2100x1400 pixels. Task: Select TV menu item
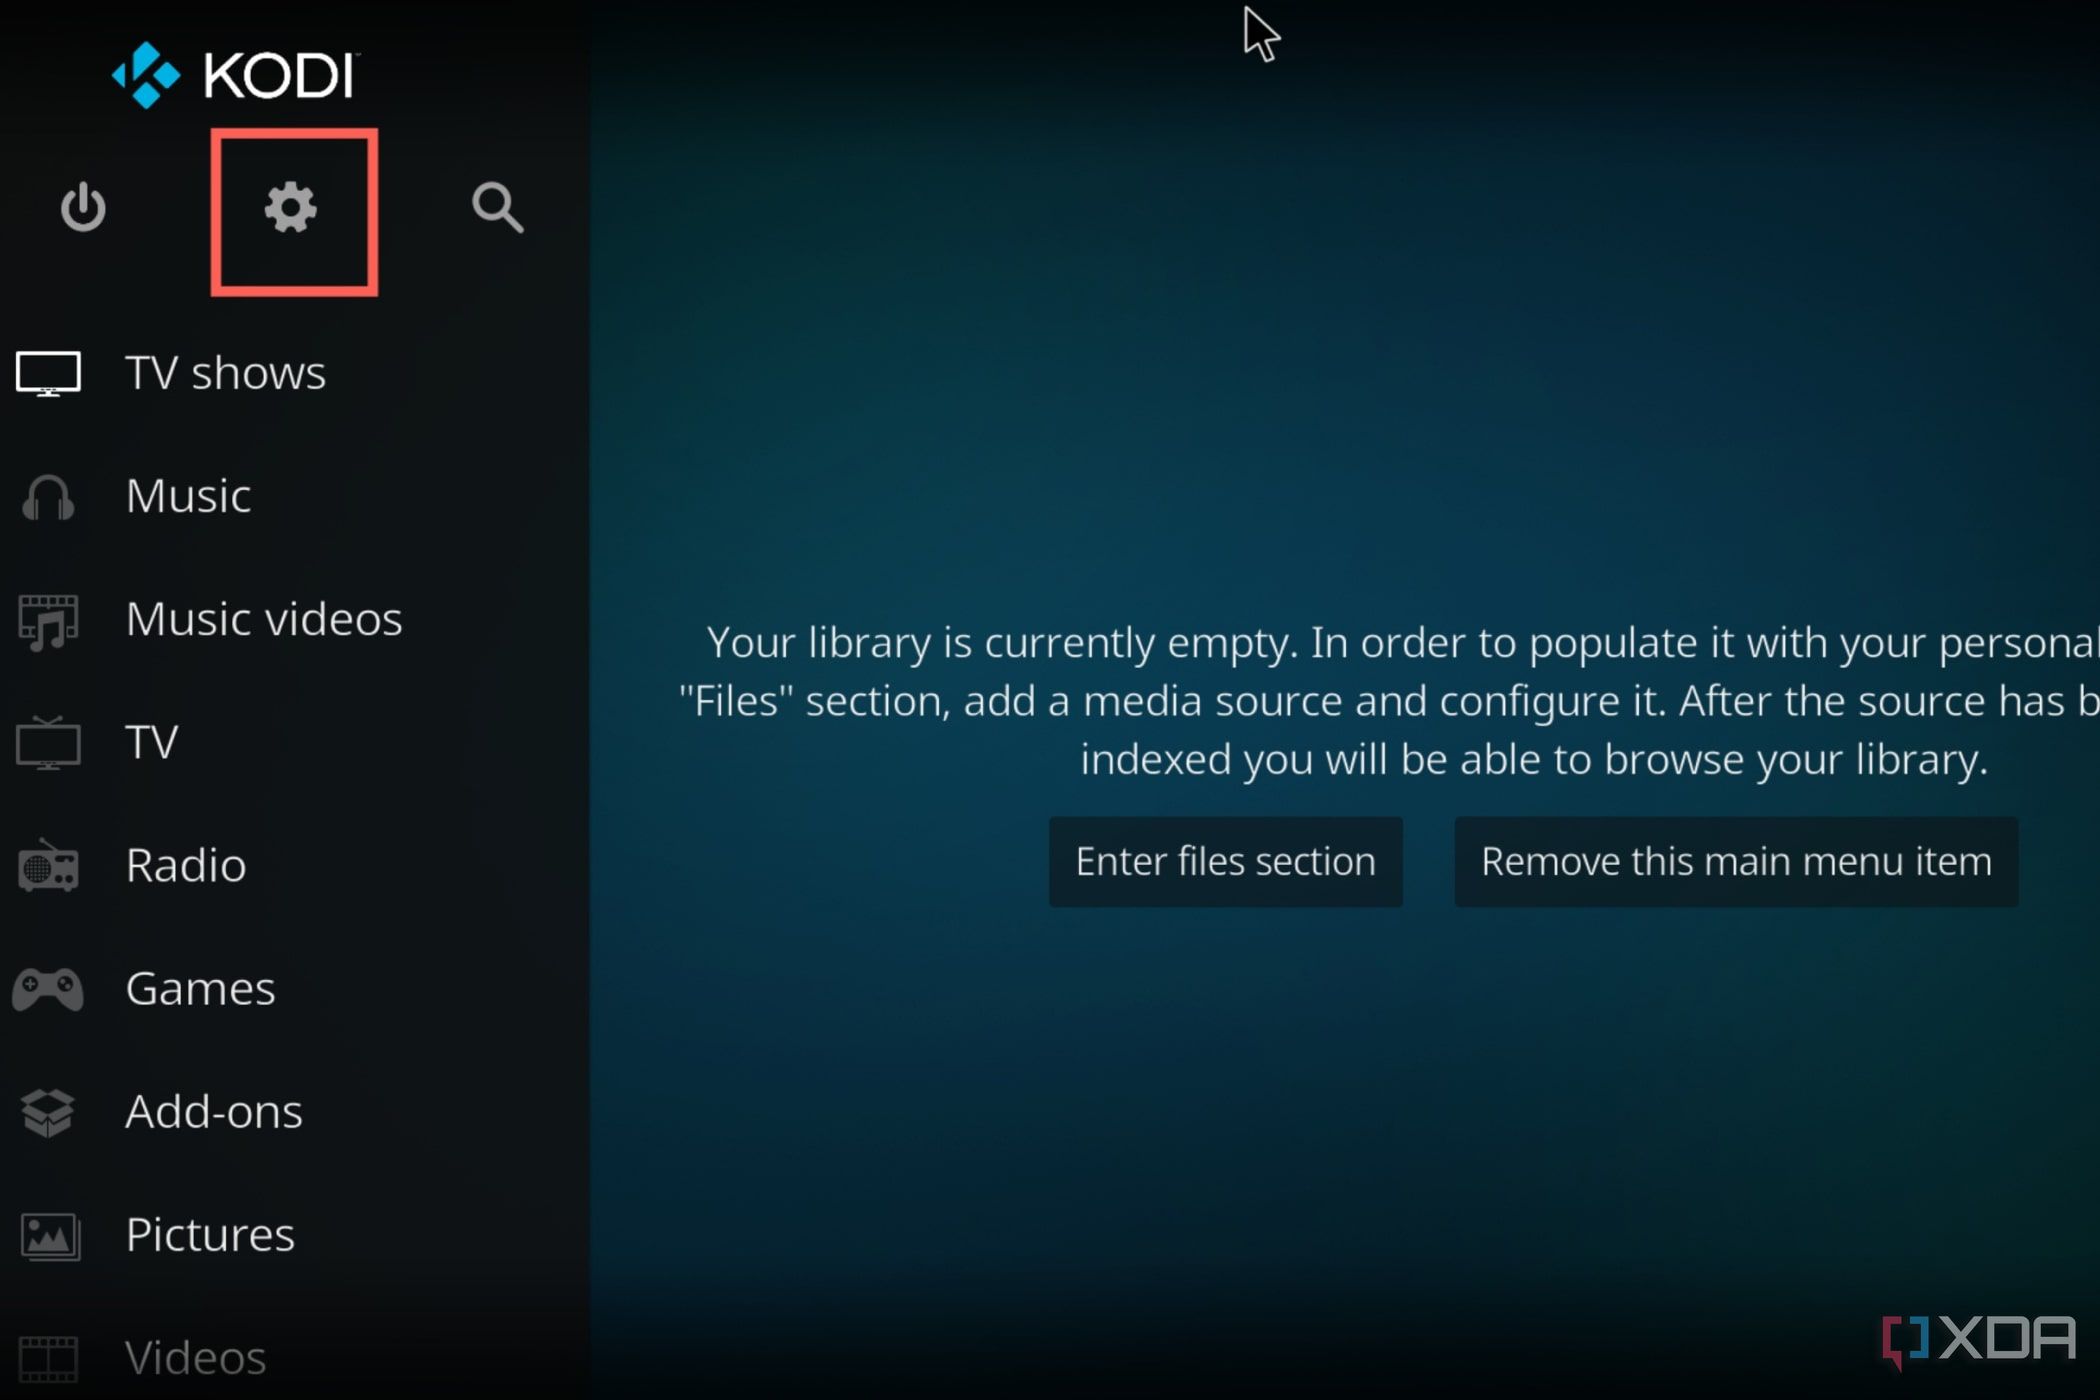[x=150, y=741]
